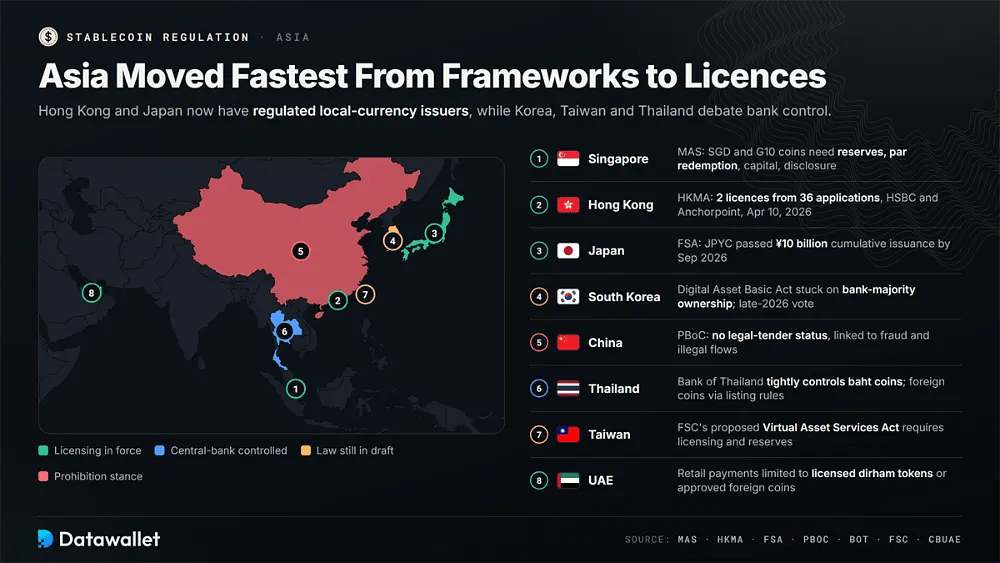The width and height of the screenshot is (1000, 563).
Task: Click the Taiwan flag icon
Action: coord(568,434)
